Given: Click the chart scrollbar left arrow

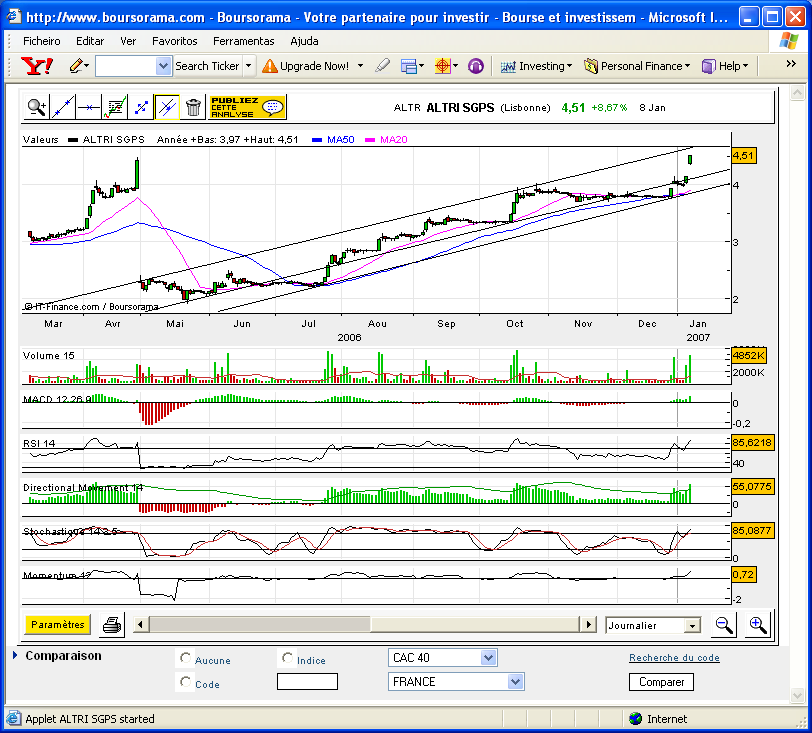Looking at the screenshot, I should [x=140, y=624].
